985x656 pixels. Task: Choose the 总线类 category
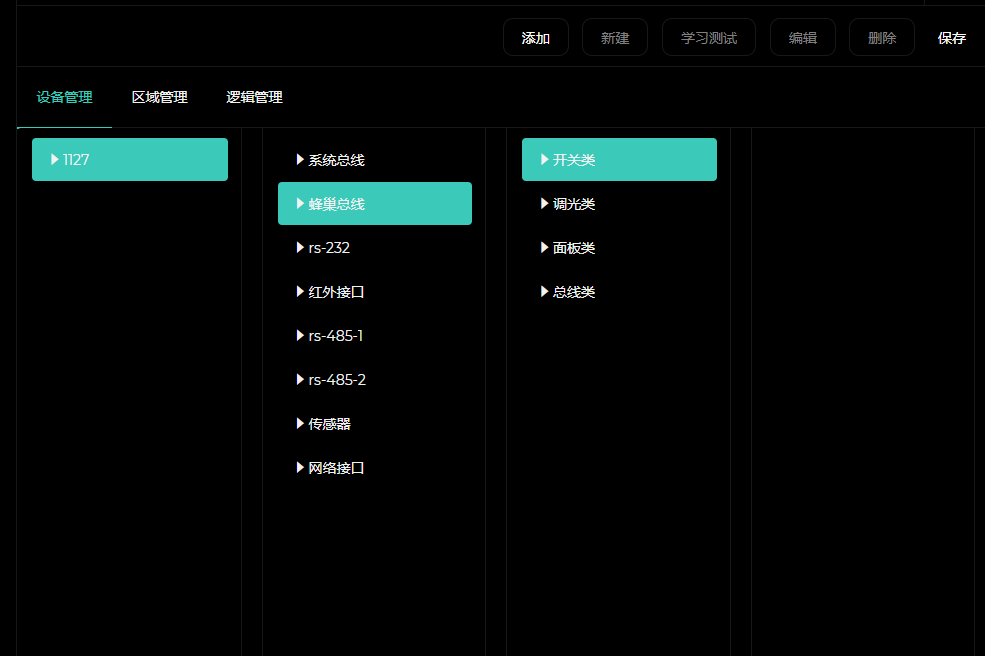[x=573, y=292]
